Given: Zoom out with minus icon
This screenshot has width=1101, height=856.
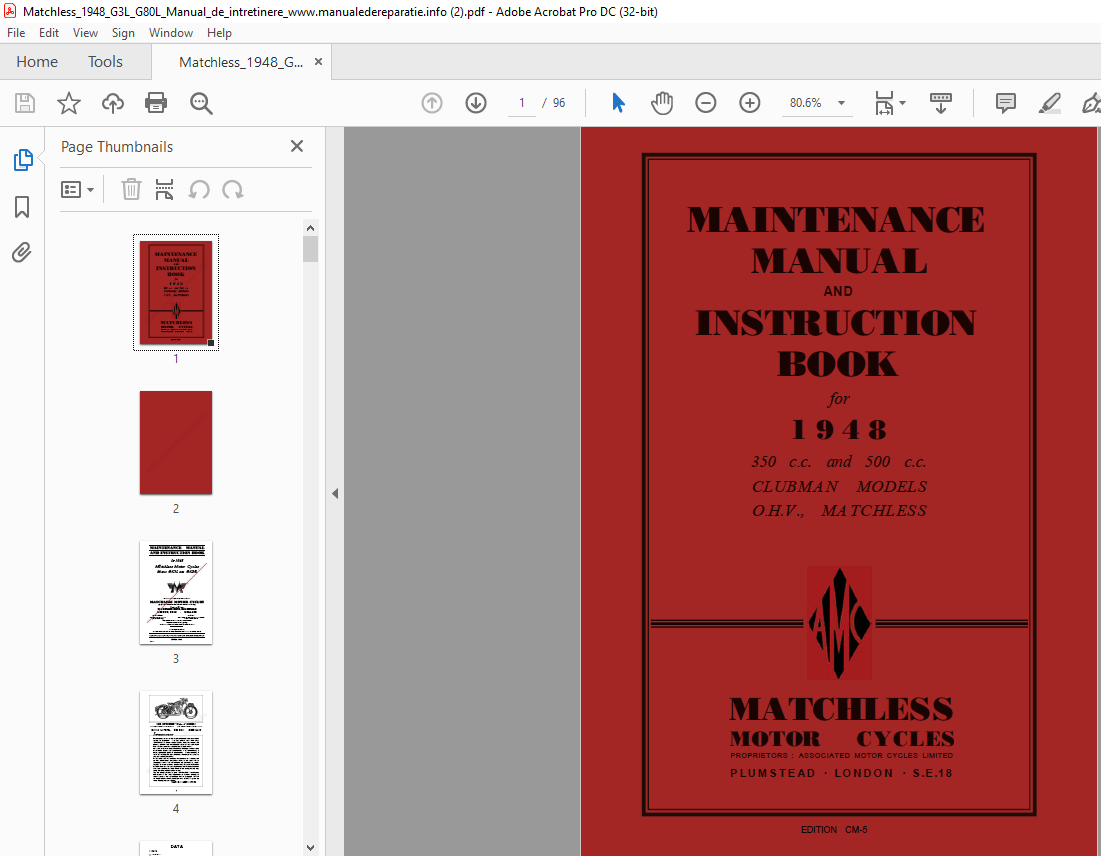Looking at the screenshot, I should [706, 103].
